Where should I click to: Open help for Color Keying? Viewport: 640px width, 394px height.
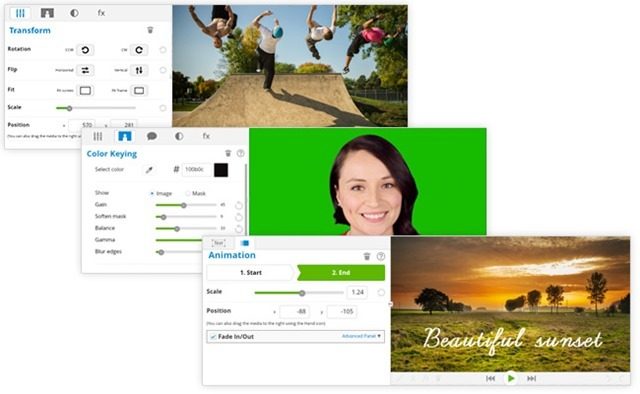tap(241, 153)
